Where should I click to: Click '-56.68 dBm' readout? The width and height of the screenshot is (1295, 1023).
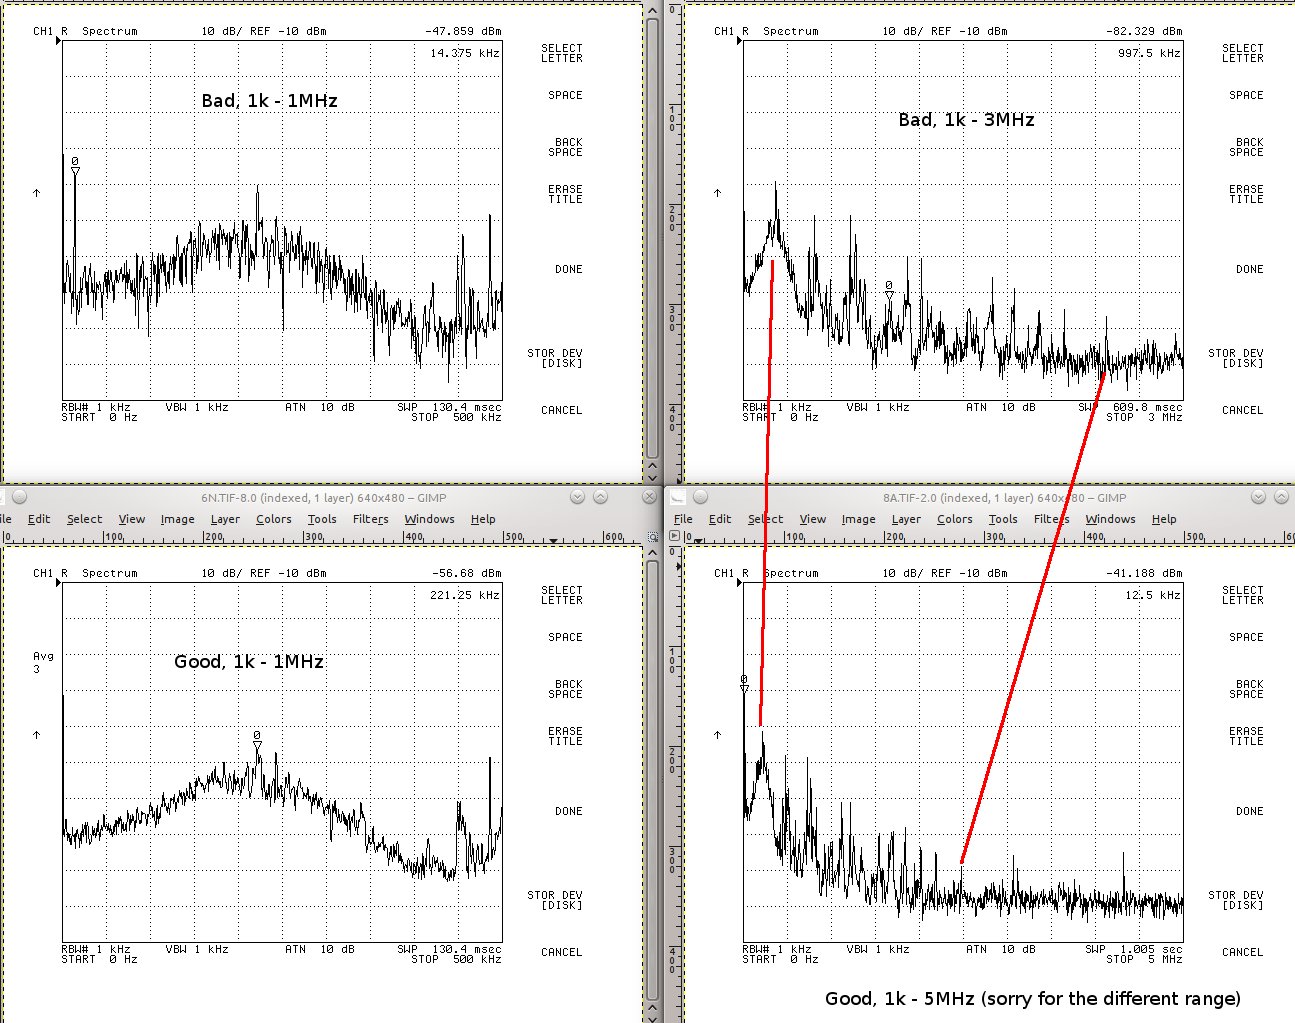(467, 573)
